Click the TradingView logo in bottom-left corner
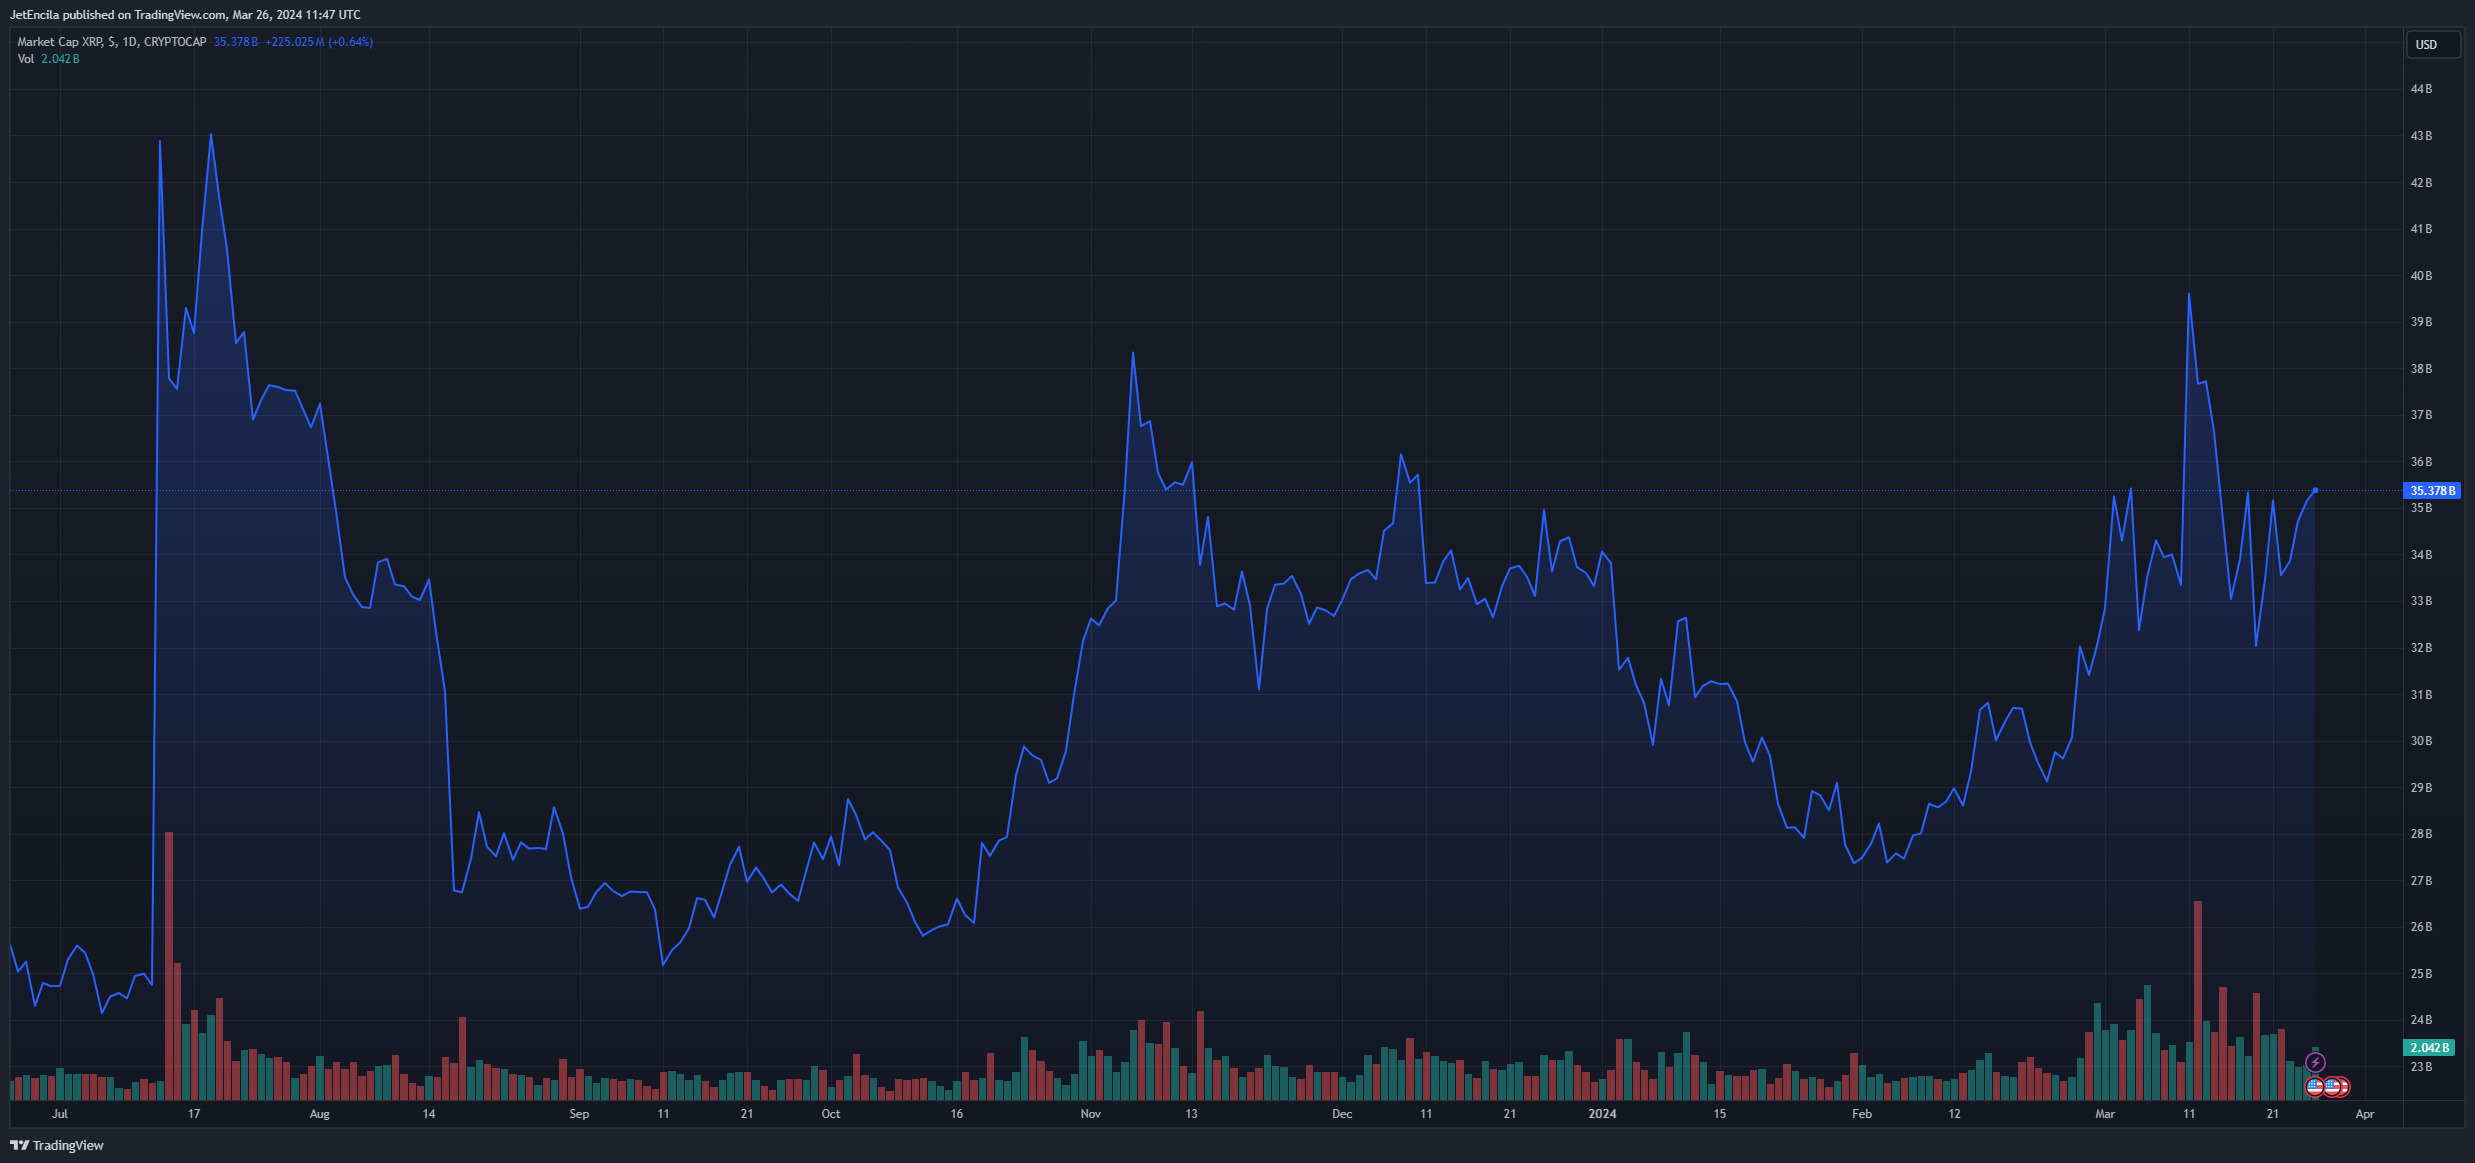 coord(55,1145)
